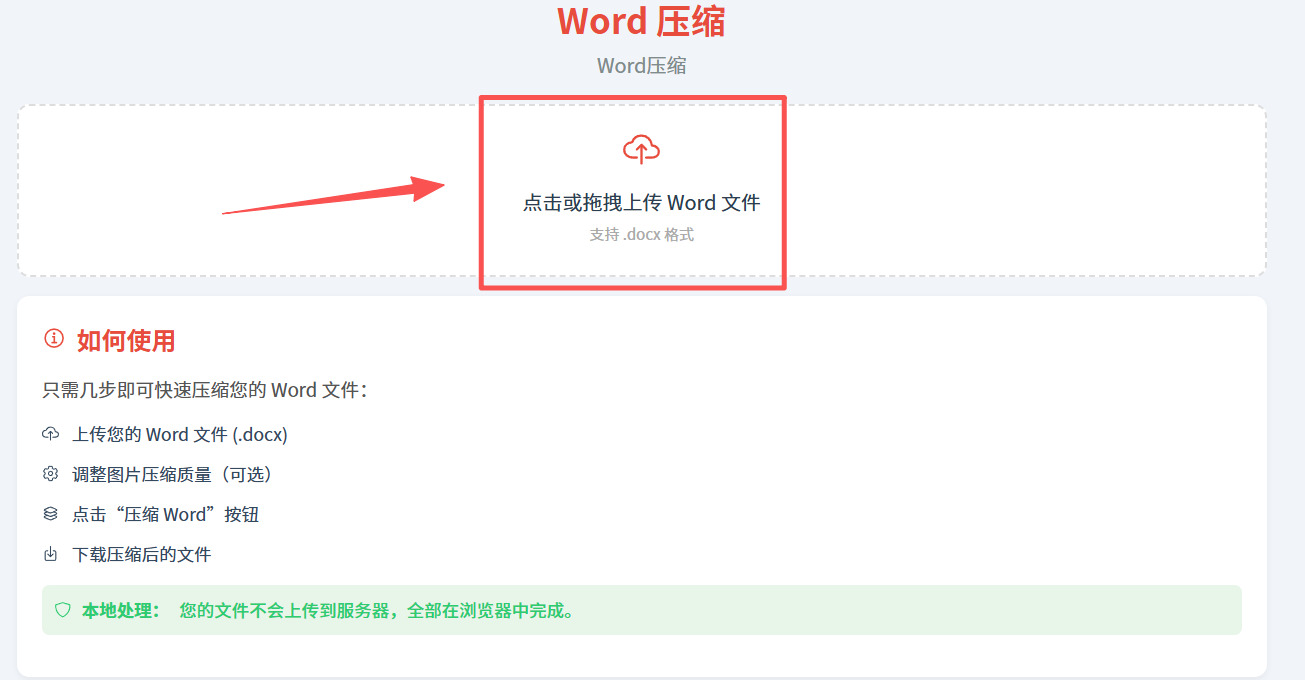
Task: Click the 'Word压缩' subtitle
Action: pos(641,66)
